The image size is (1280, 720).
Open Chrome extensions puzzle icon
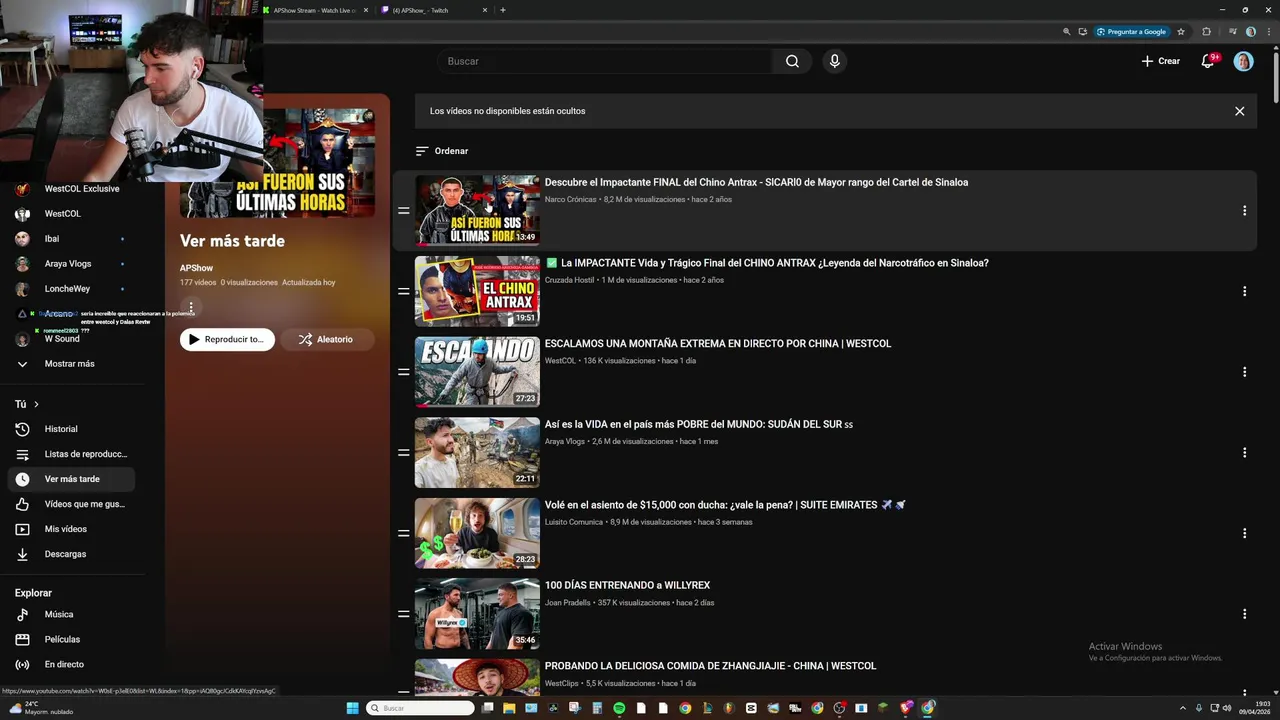click(x=1206, y=32)
